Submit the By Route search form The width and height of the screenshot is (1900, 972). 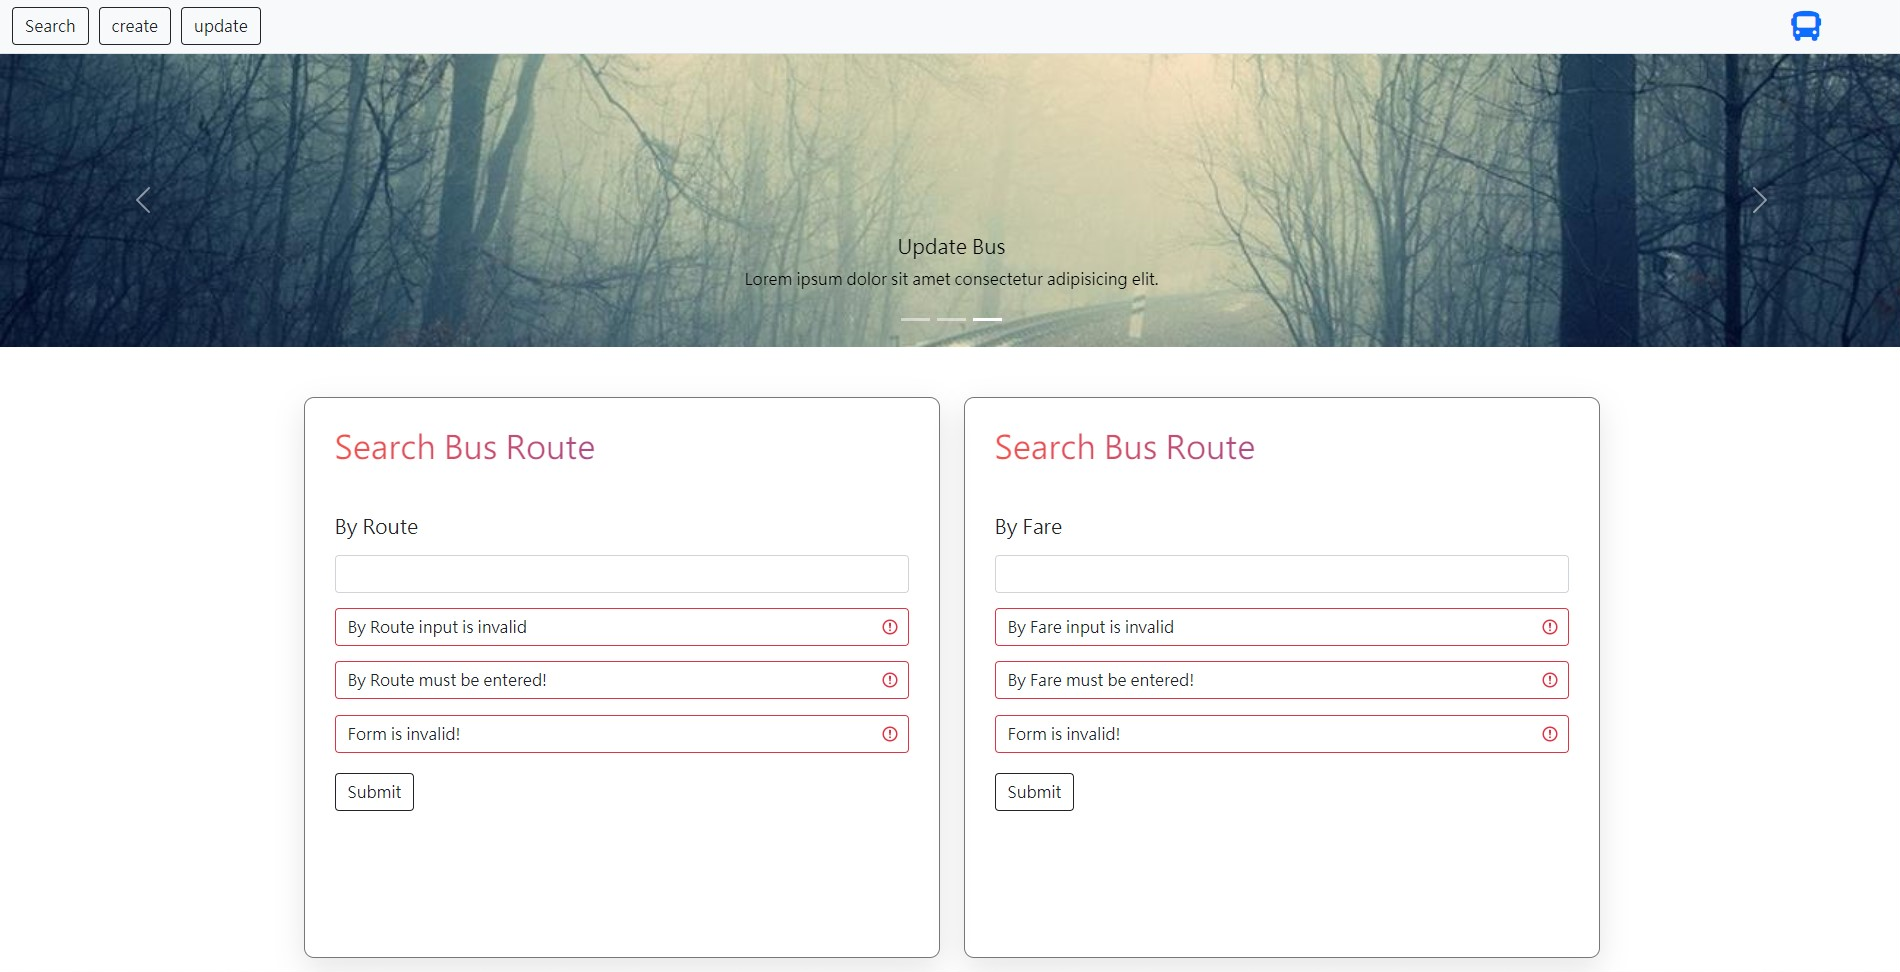[x=373, y=791]
